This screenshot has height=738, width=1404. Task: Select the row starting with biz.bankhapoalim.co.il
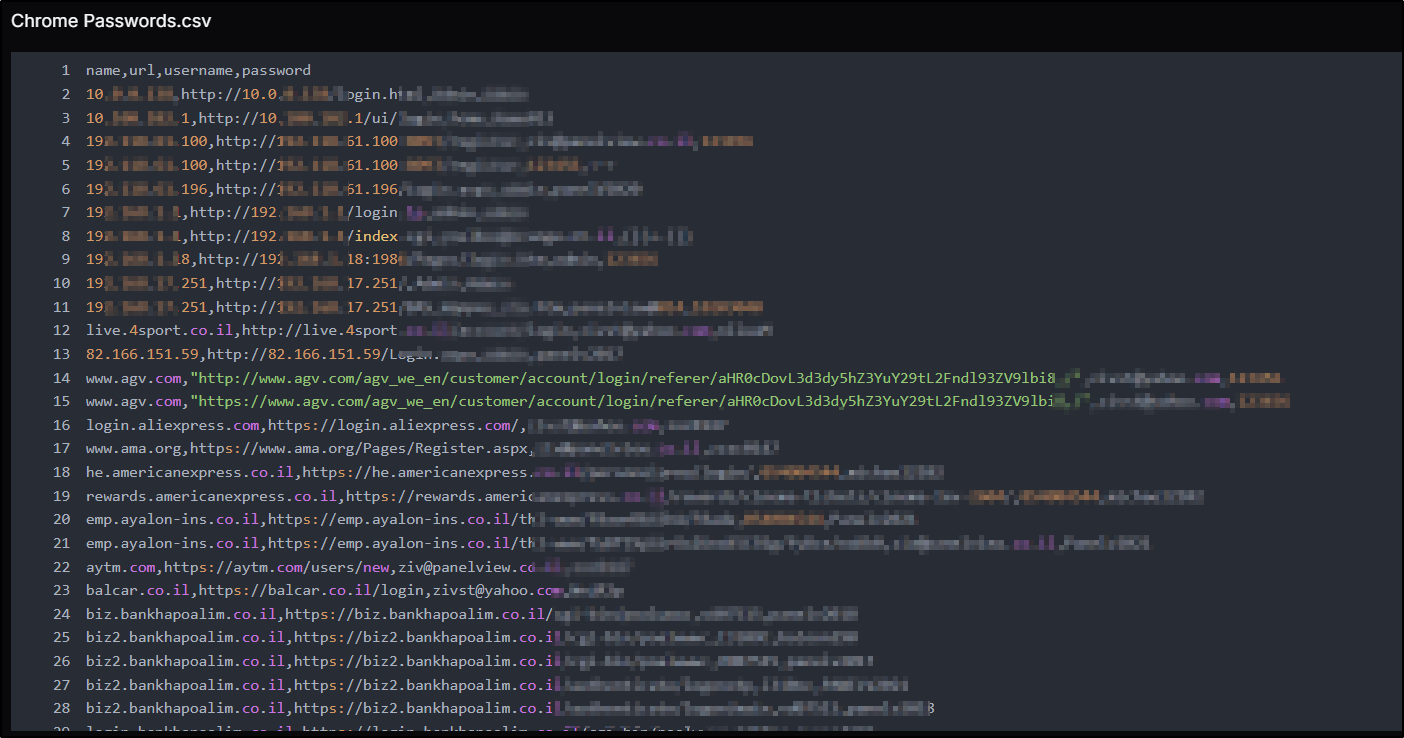(x=472, y=614)
